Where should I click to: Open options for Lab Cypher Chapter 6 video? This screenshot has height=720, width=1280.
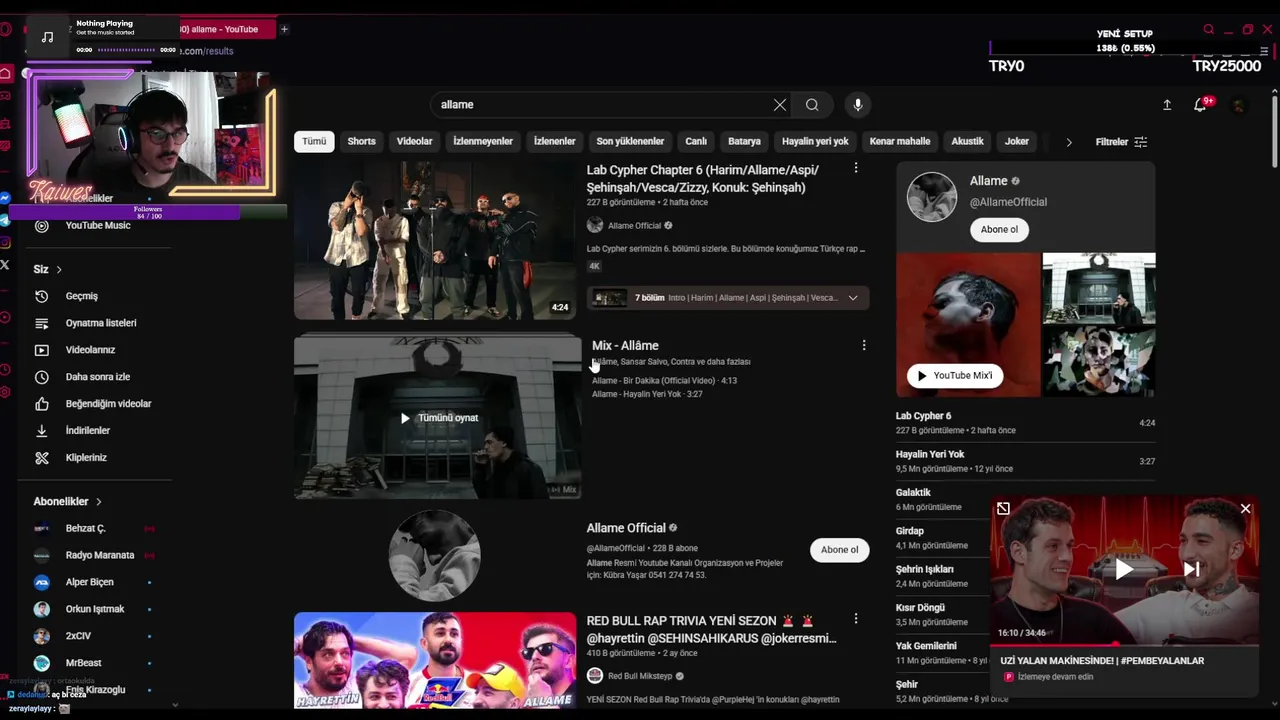855,168
